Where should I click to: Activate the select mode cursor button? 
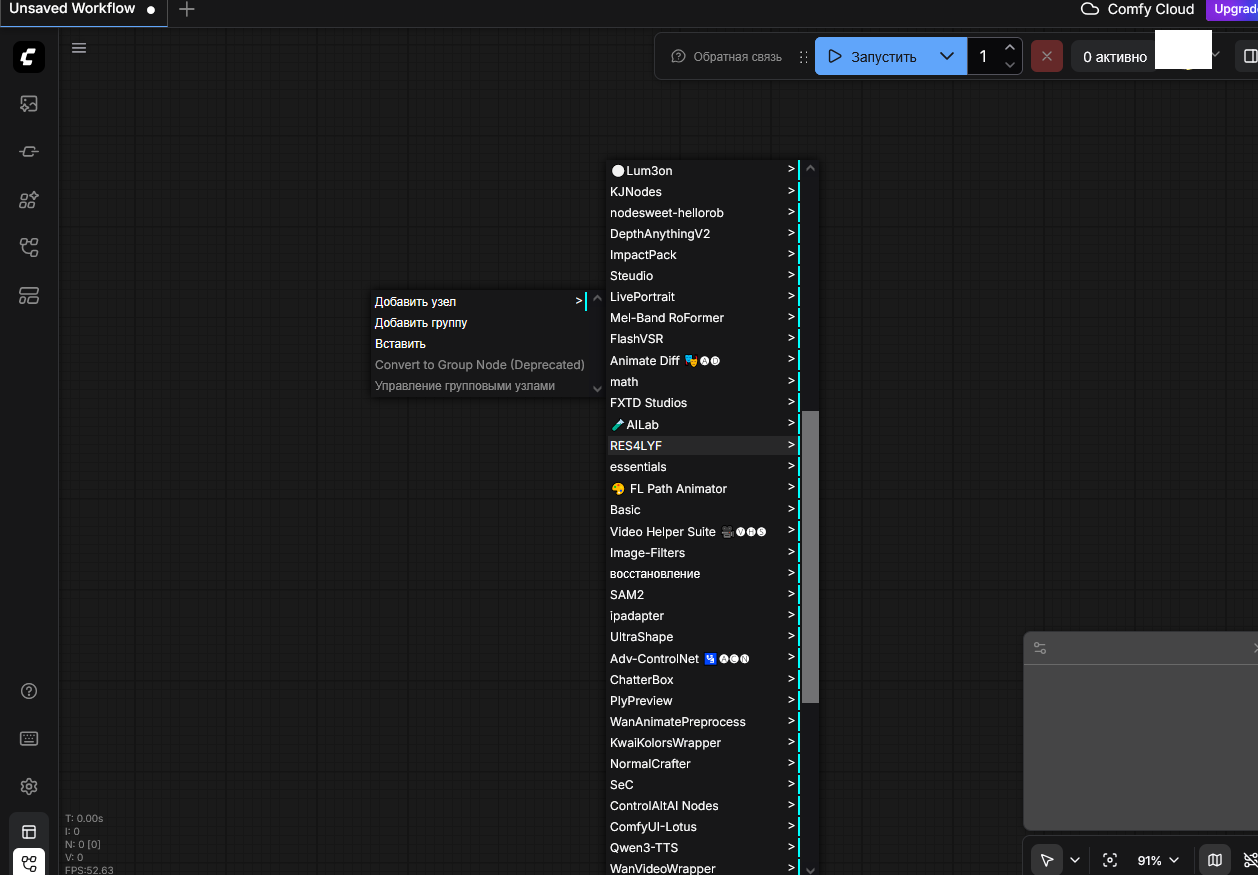point(1047,860)
